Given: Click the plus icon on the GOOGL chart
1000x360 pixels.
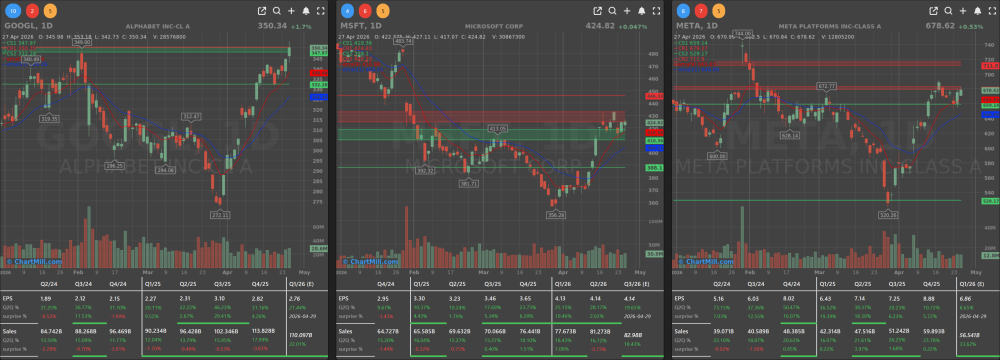Looking at the screenshot, I should pos(291,11).
